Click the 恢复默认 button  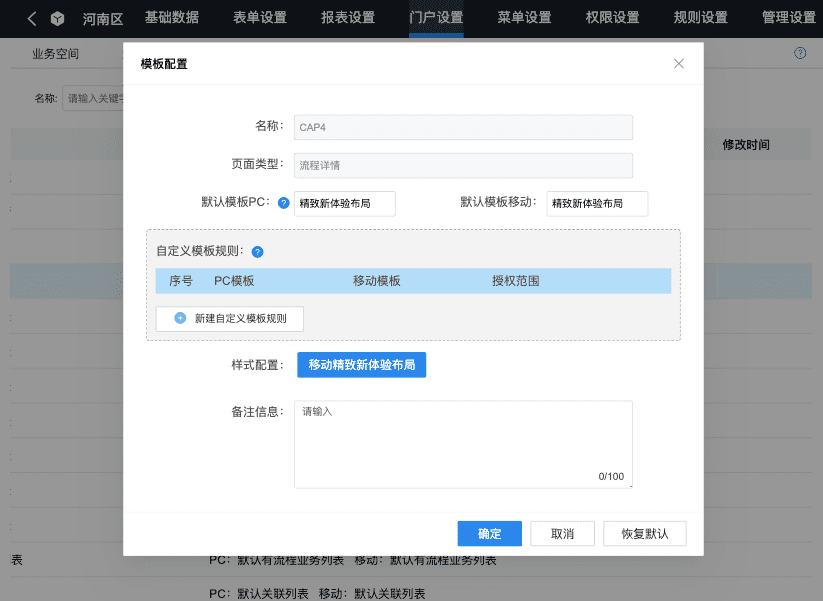[x=645, y=533]
